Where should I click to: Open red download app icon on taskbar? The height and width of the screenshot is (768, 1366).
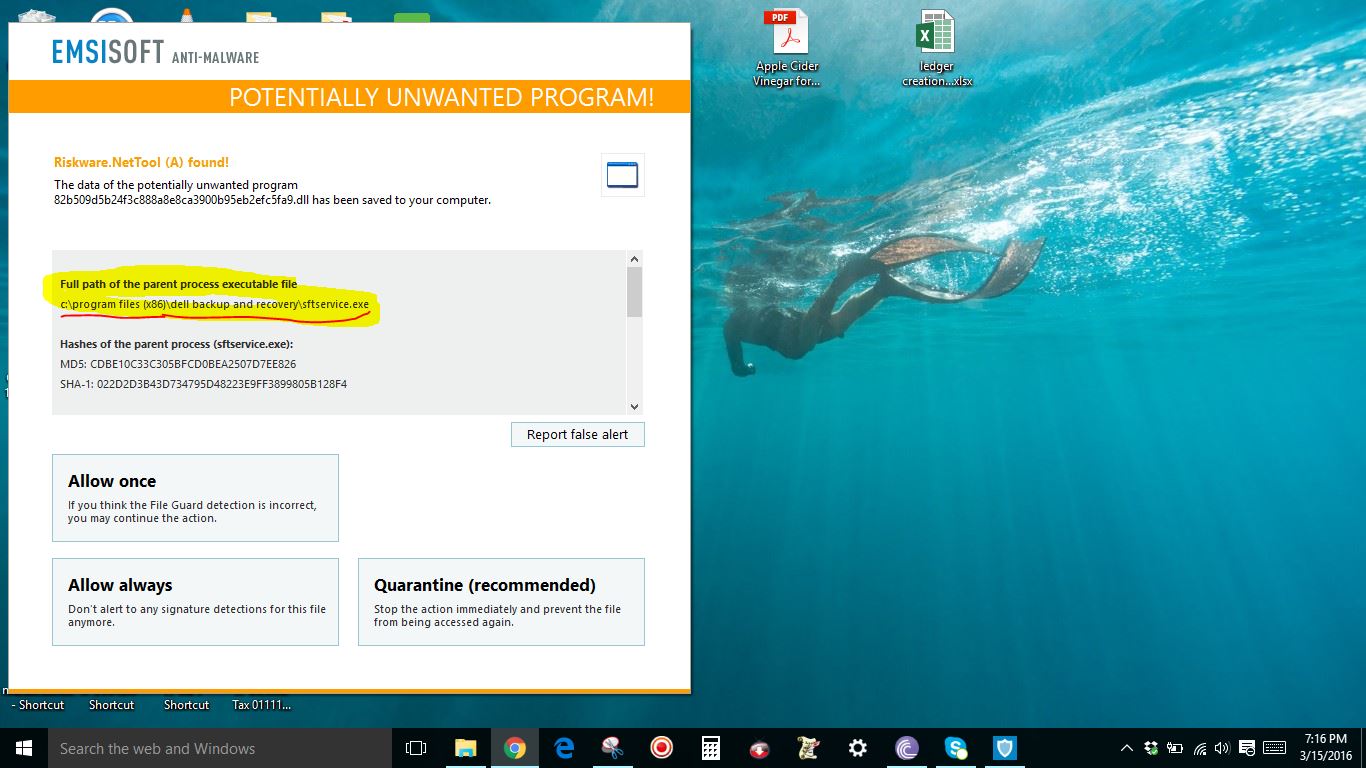(x=760, y=748)
